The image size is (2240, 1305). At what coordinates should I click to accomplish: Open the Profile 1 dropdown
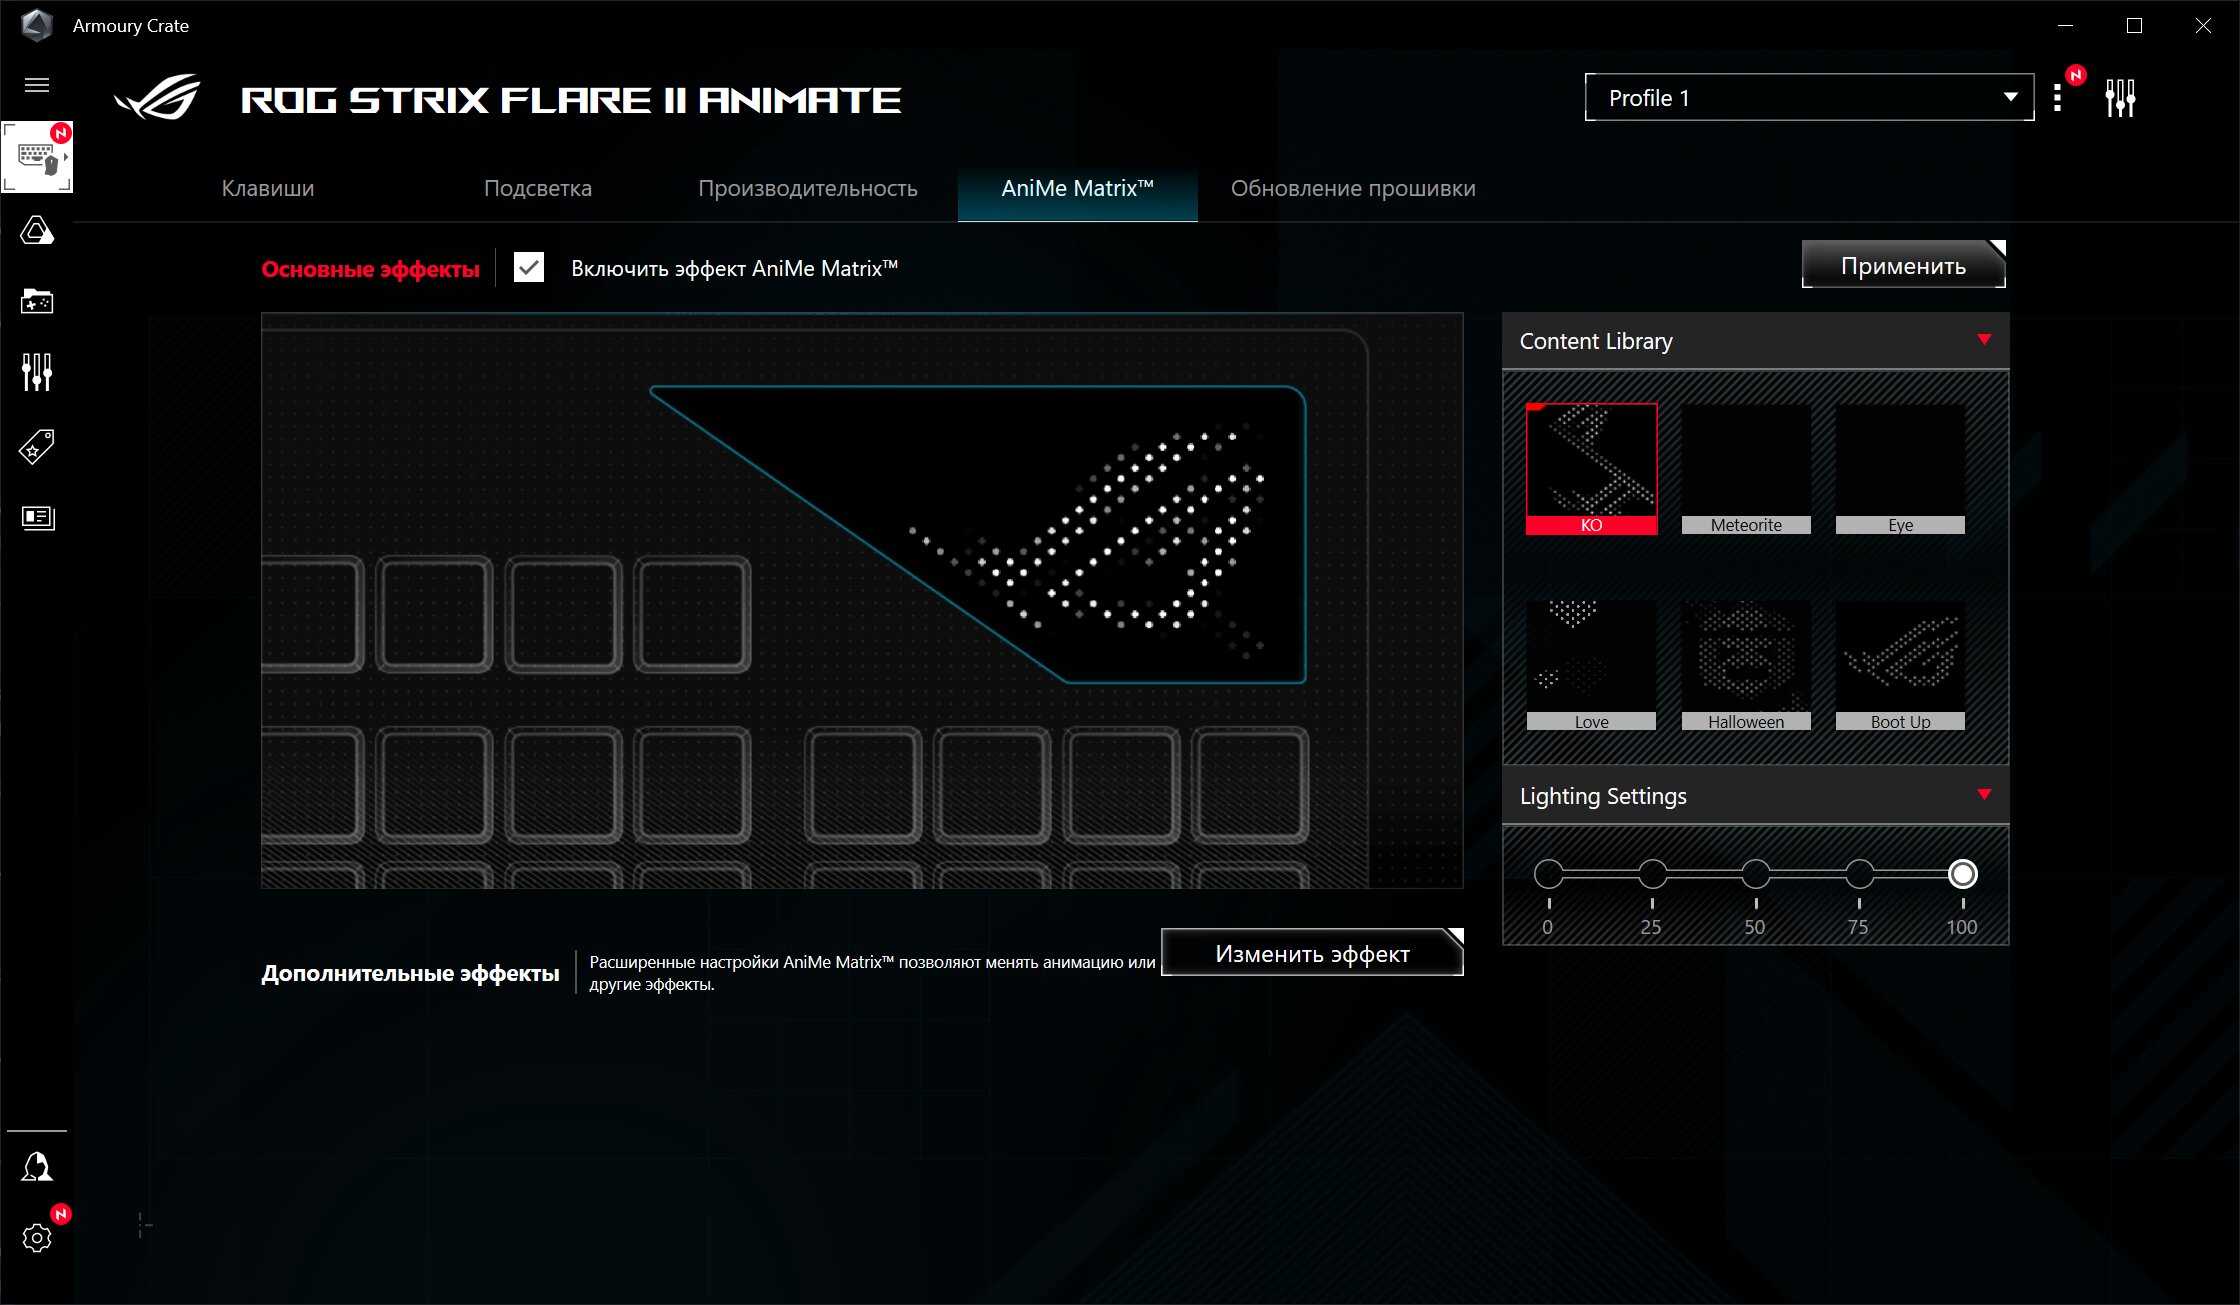pos(1809,98)
